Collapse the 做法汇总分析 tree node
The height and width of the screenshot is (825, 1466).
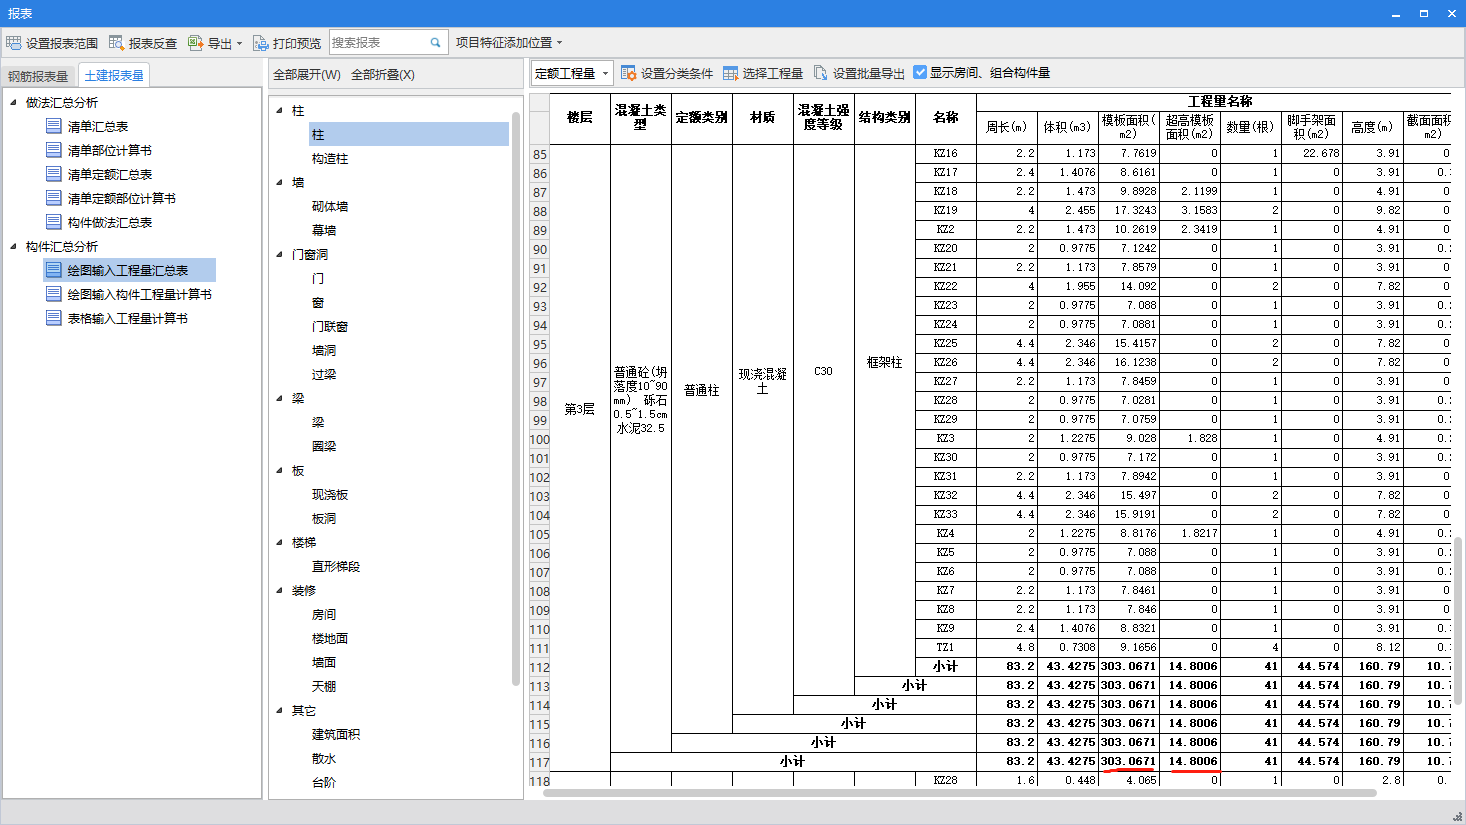click(14, 102)
